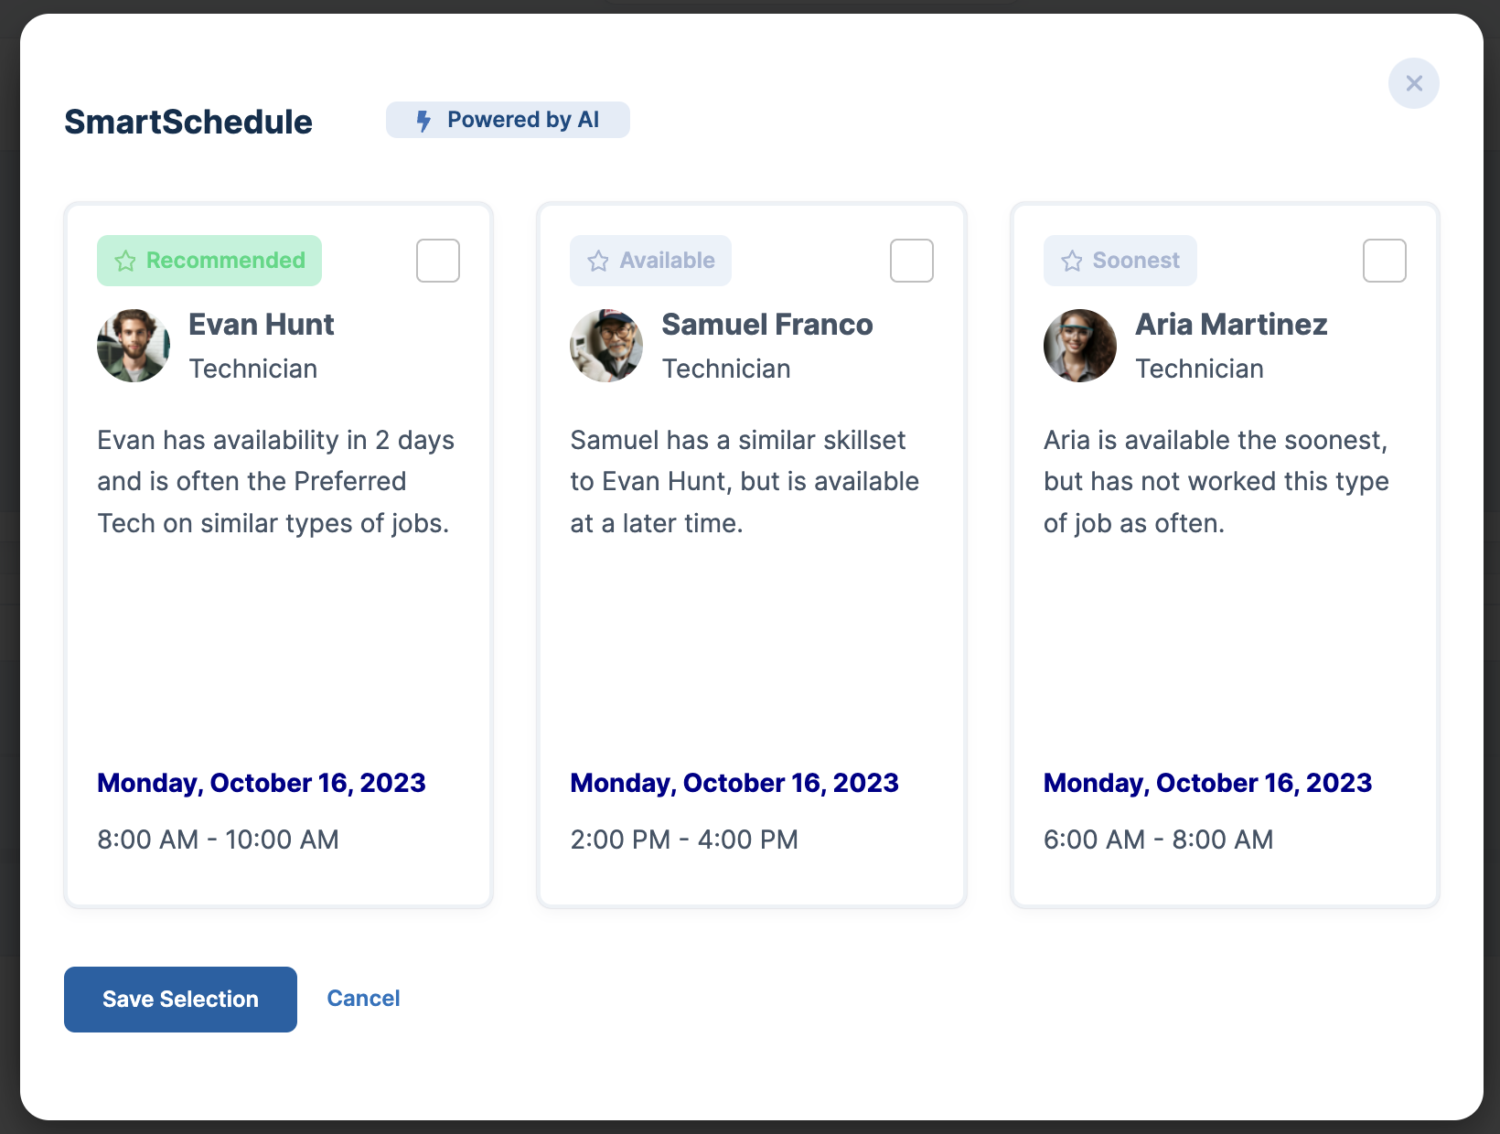Click the star icon inside the Soonest badge
Image resolution: width=1500 pixels, height=1134 pixels.
pos(1071,260)
